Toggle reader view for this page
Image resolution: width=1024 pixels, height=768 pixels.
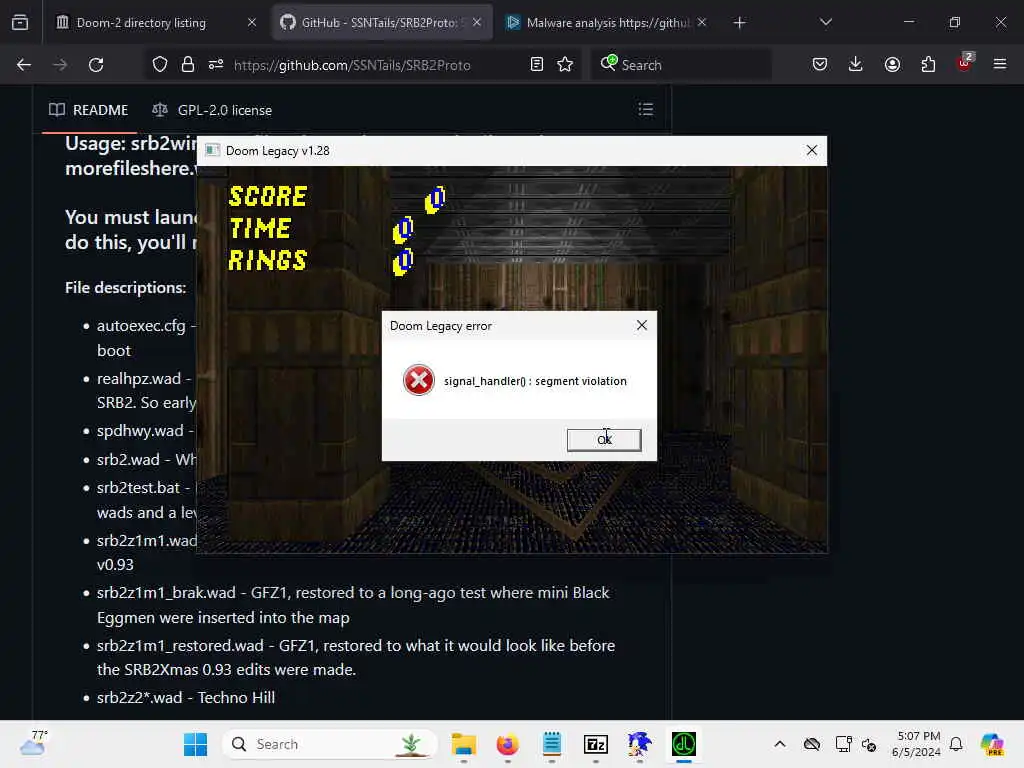point(537,65)
